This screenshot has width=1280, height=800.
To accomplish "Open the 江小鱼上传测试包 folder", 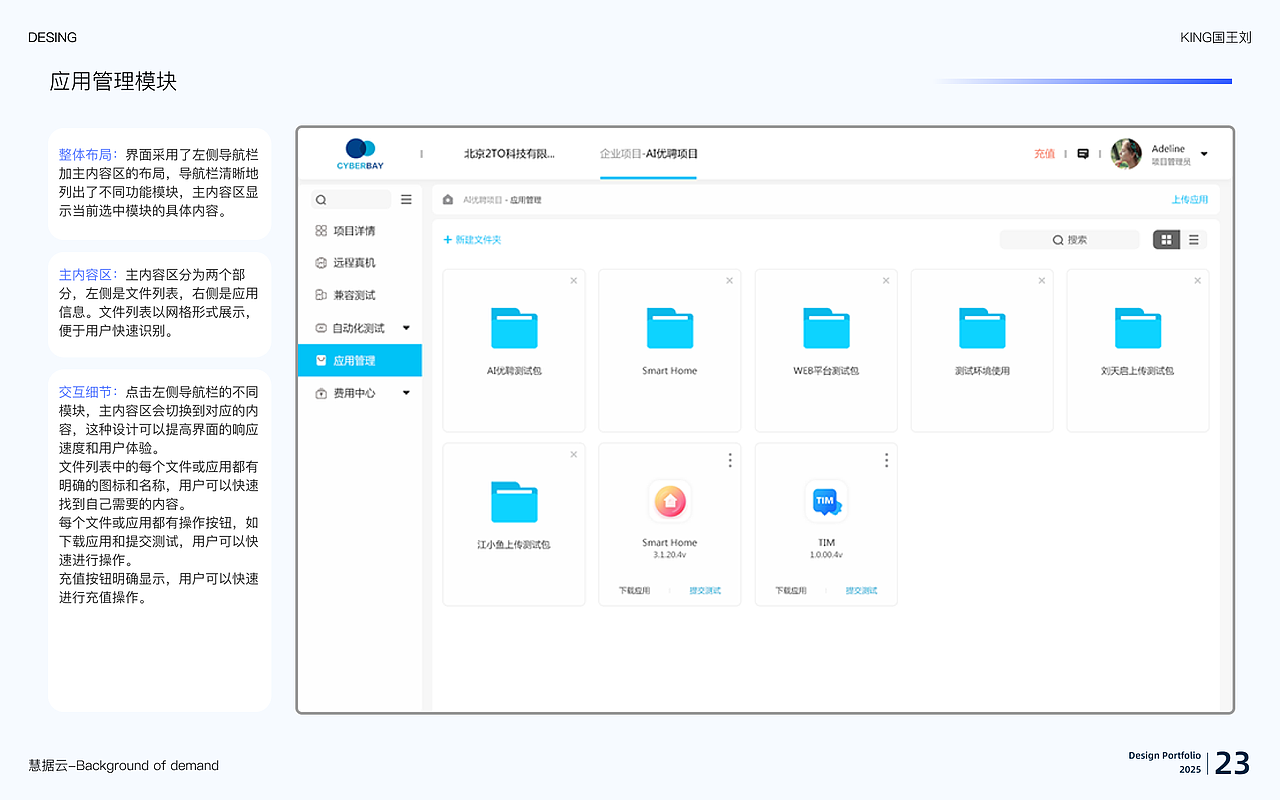I will click(514, 502).
